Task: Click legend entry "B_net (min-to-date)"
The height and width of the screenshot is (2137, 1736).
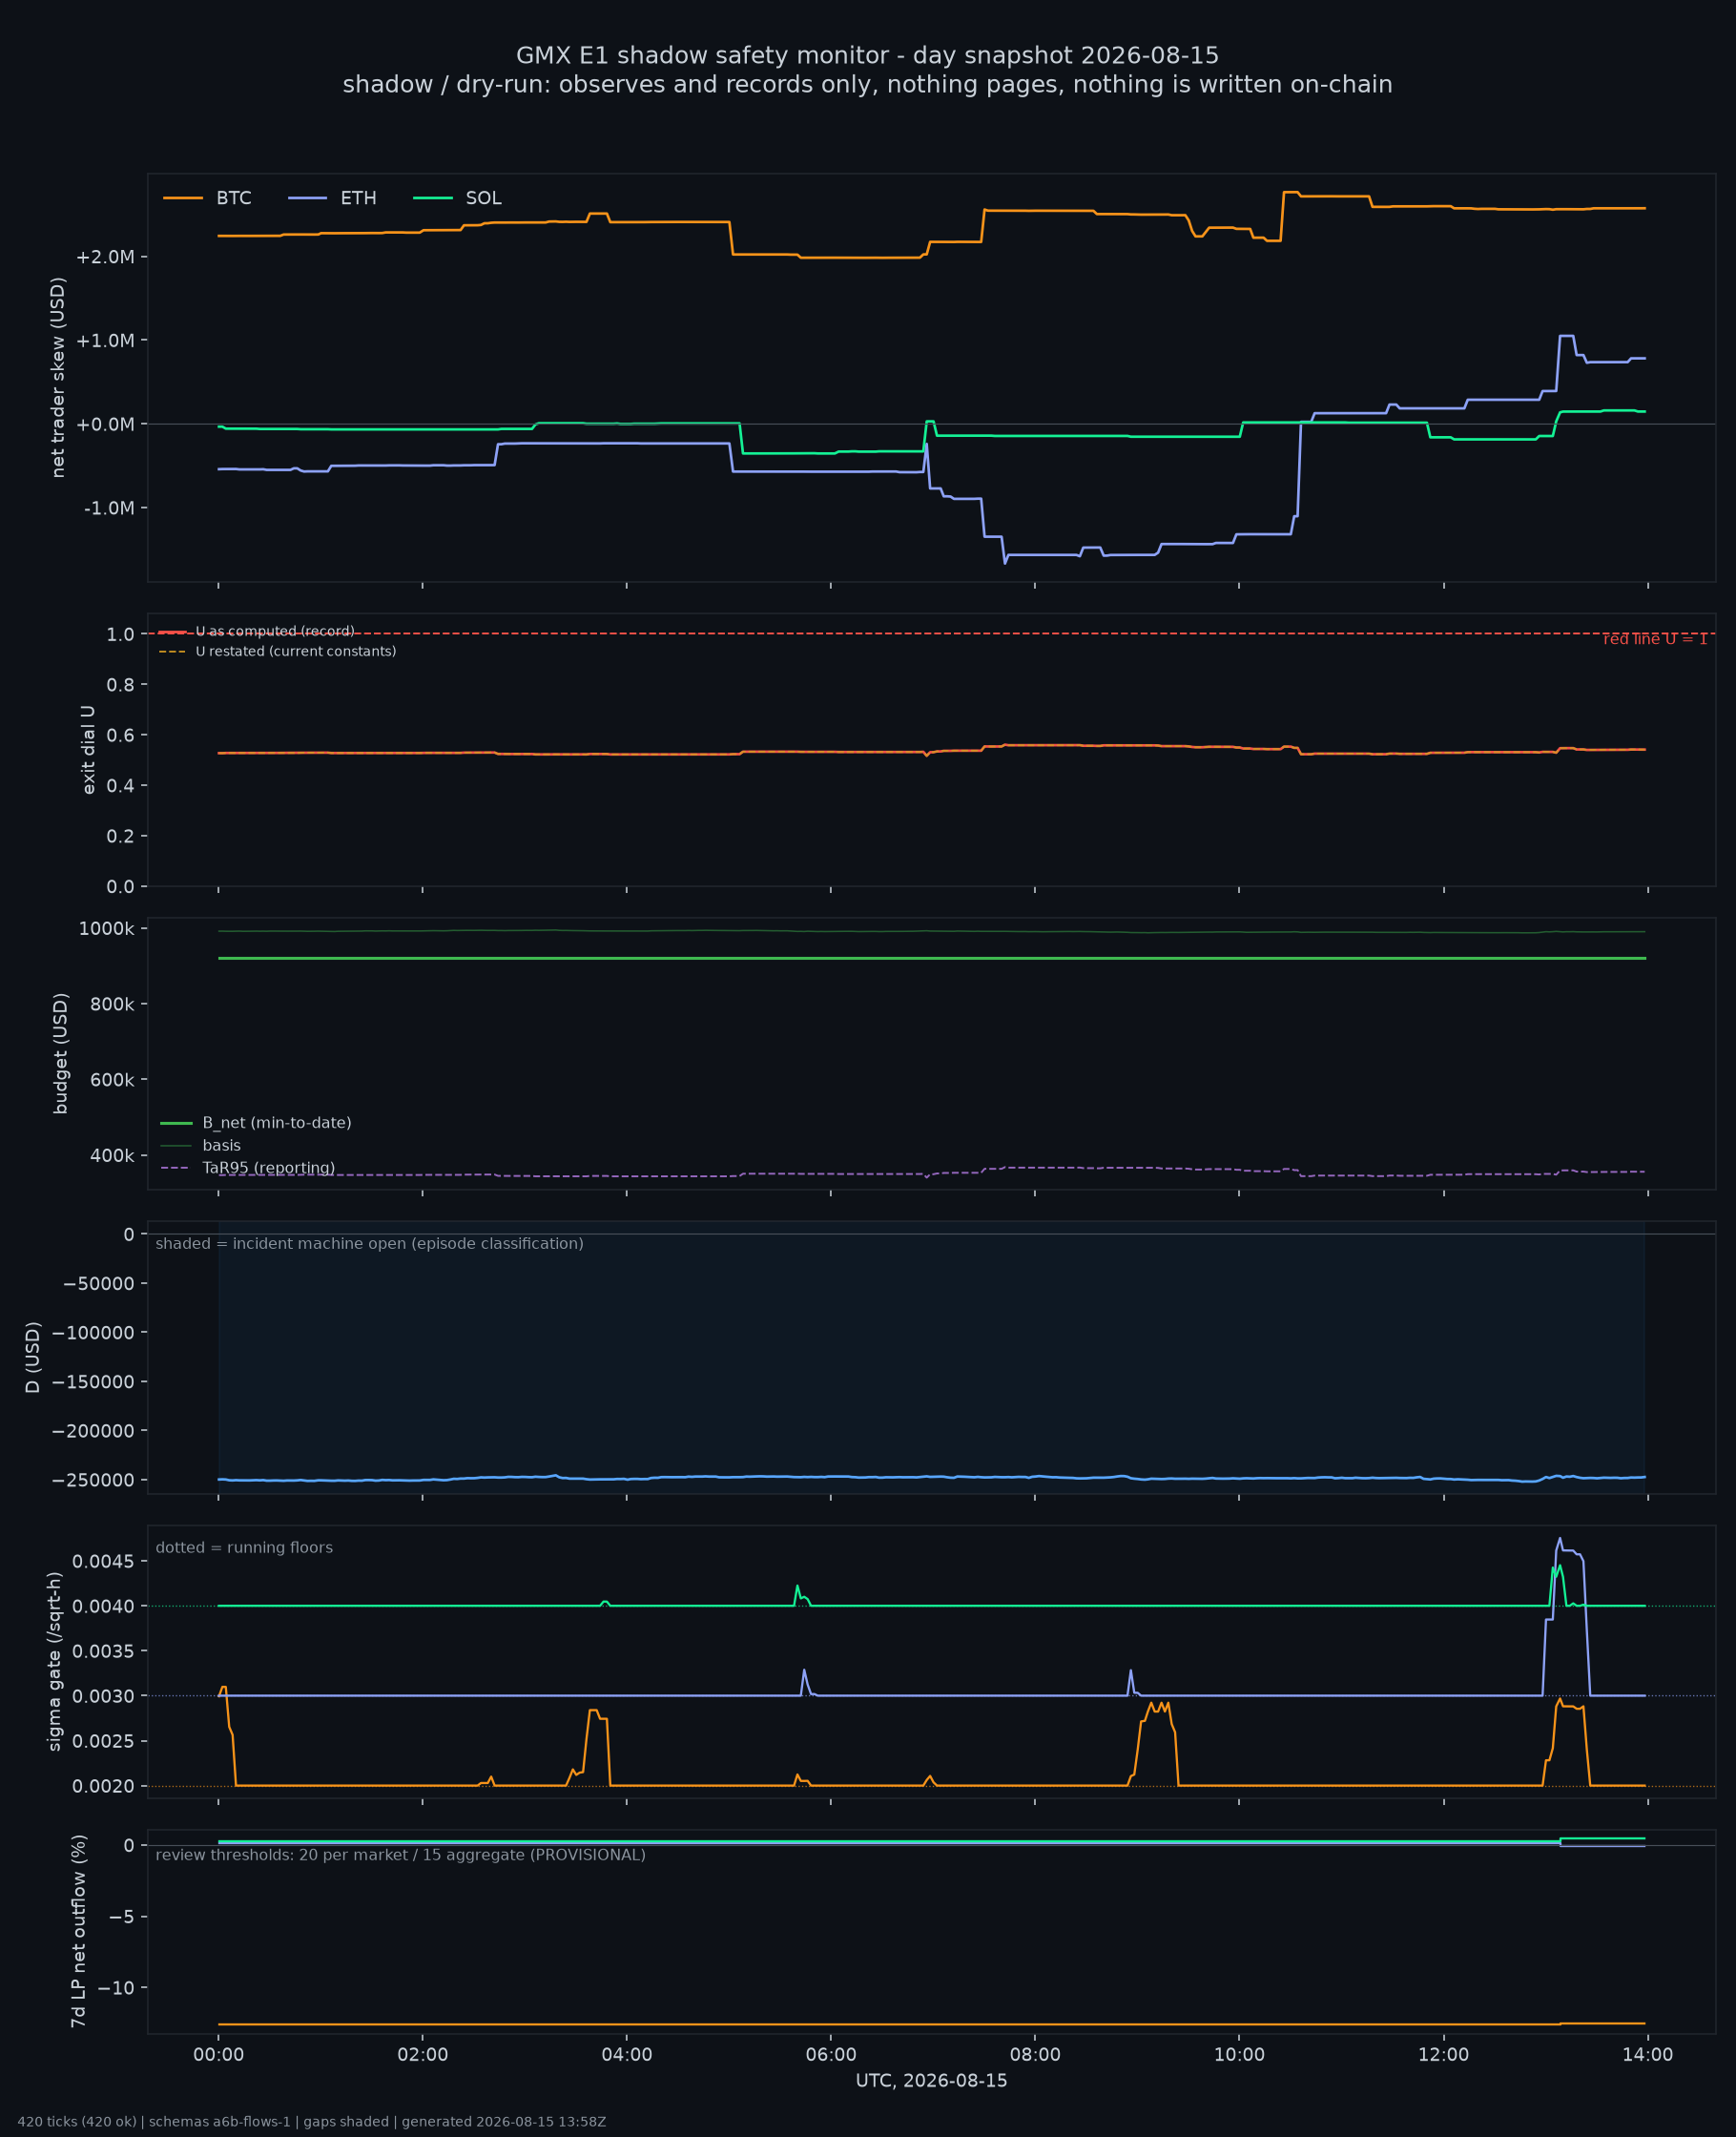Action: coord(277,1123)
